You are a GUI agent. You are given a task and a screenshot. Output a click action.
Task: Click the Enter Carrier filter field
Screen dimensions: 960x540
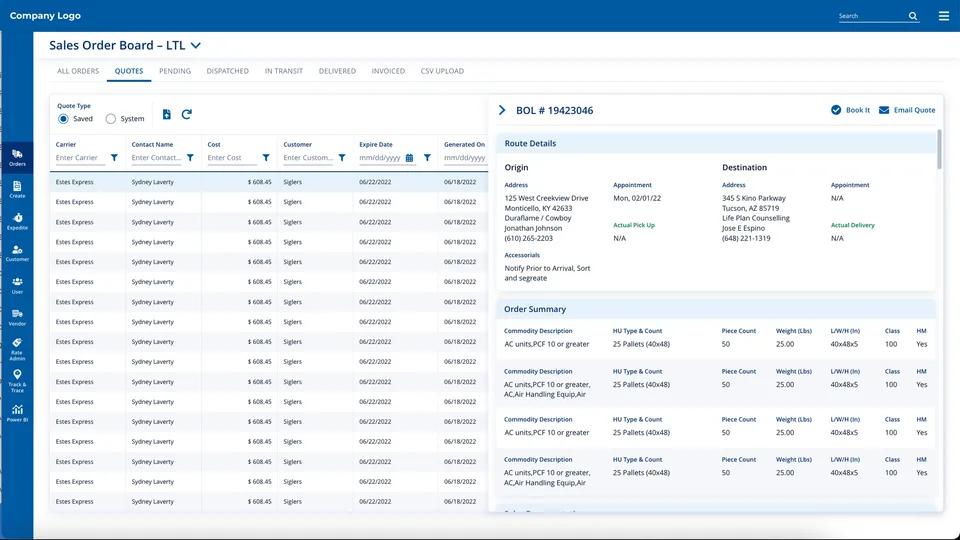81,158
